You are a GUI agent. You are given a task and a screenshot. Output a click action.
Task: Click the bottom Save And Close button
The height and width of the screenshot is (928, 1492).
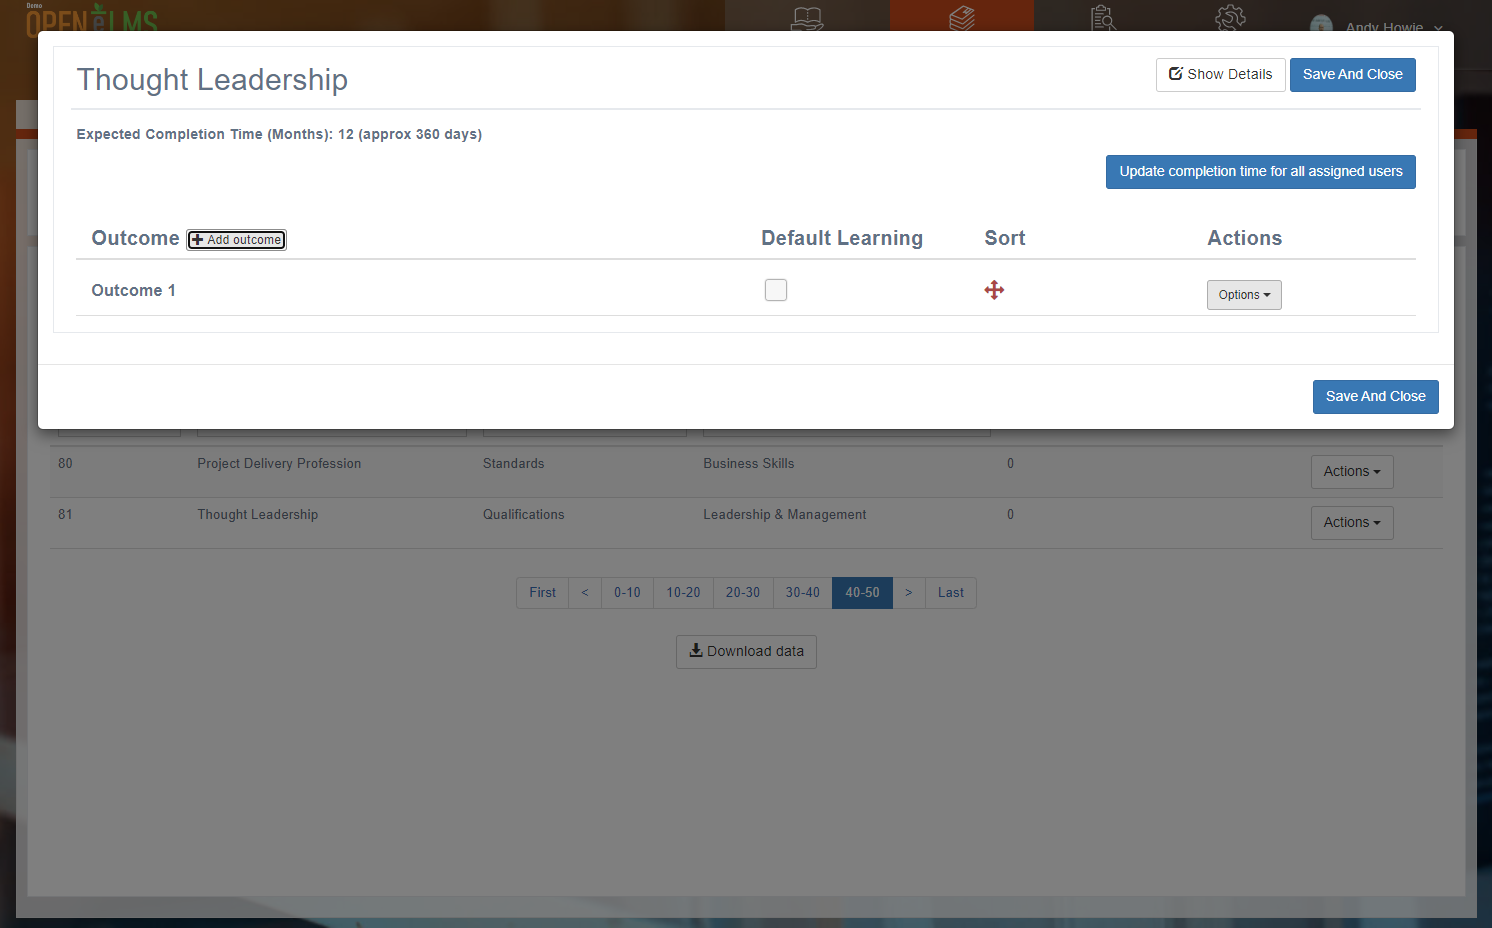pos(1376,397)
